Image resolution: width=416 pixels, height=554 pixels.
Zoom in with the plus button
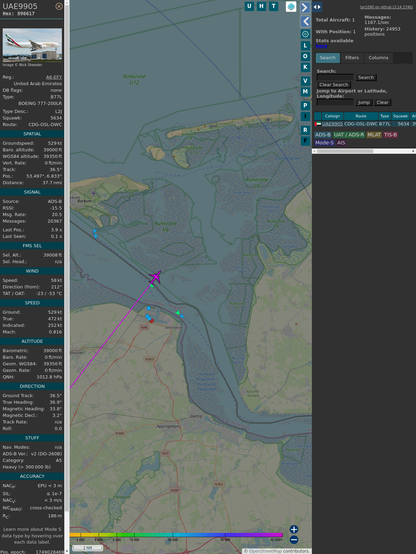click(x=294, y=529)
